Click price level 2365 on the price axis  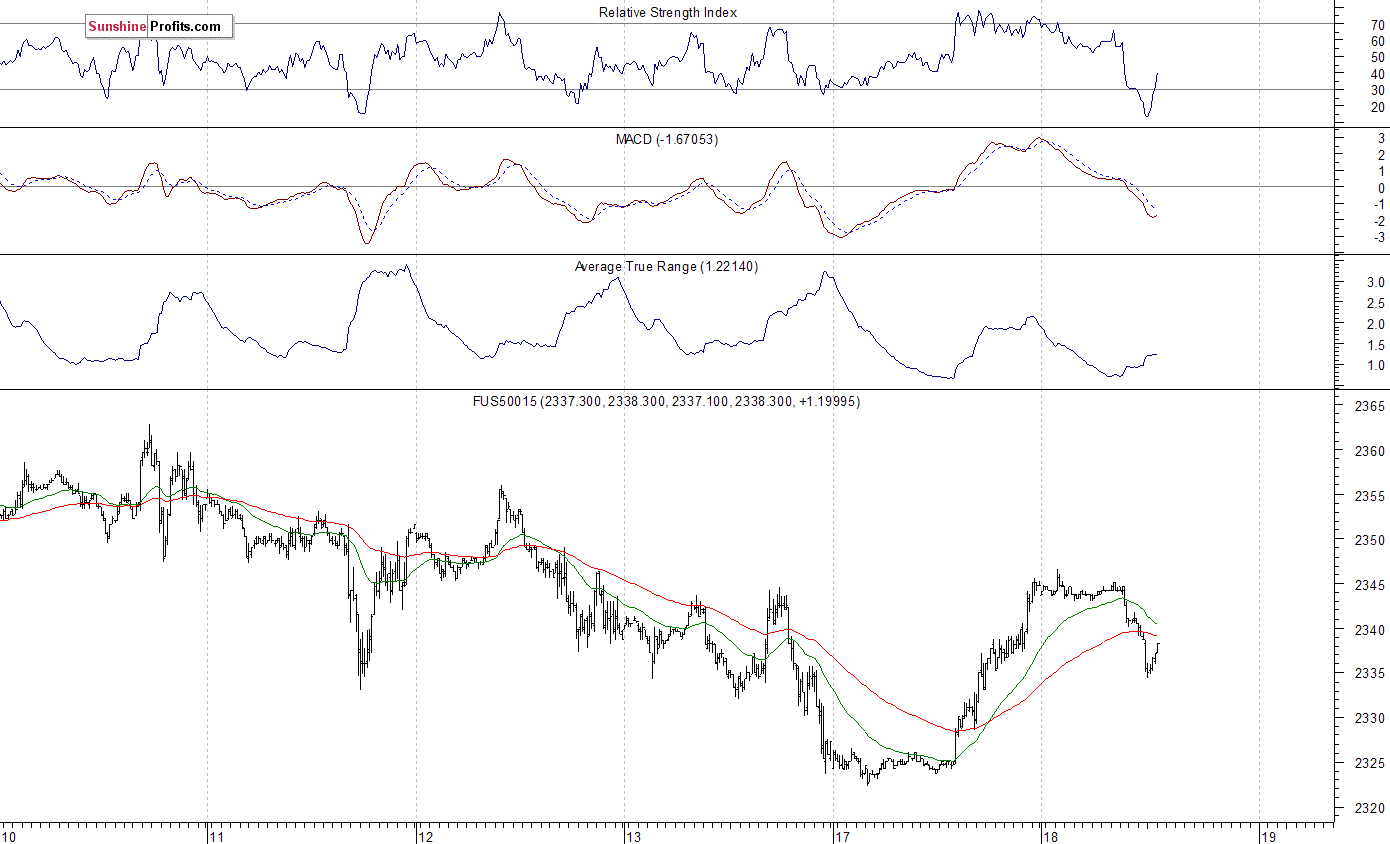(1369, 407)
